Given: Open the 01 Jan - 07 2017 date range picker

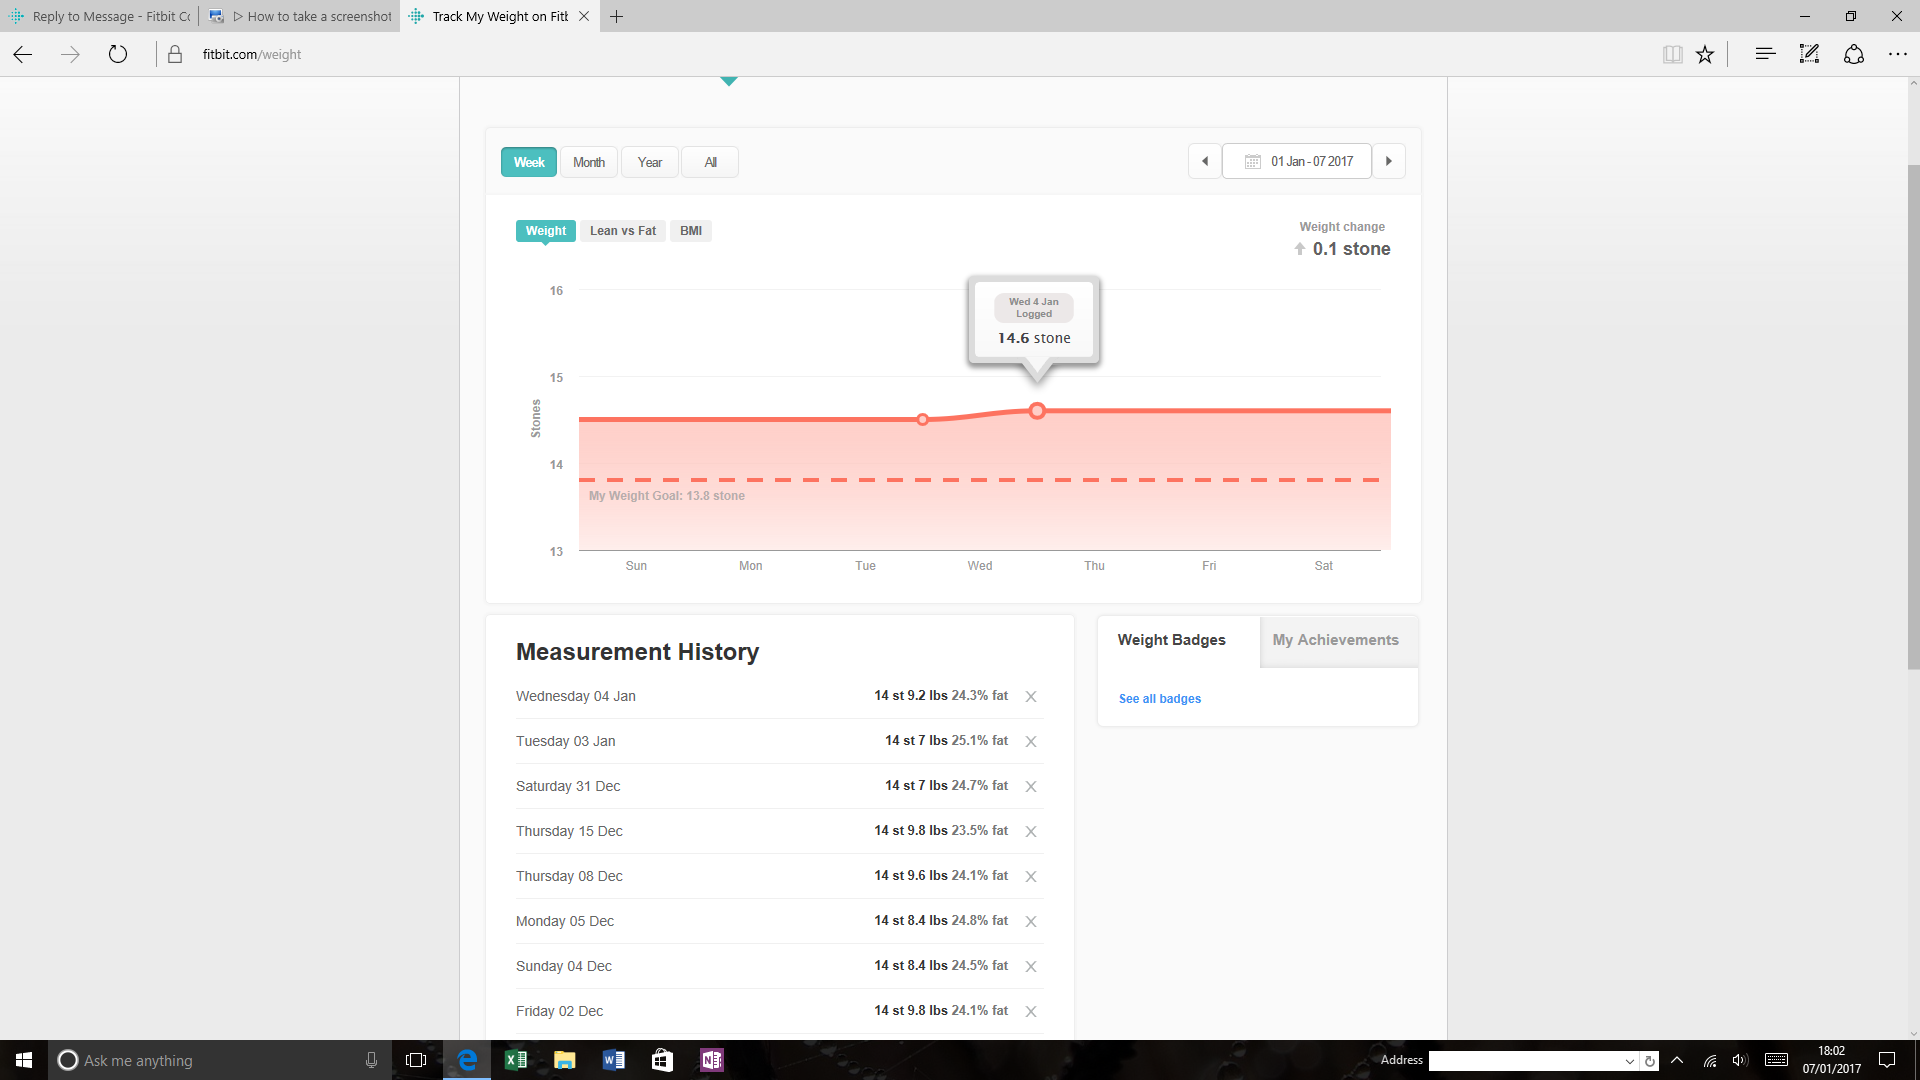Looking at the screenshot, I should [x=1297, y=161].
